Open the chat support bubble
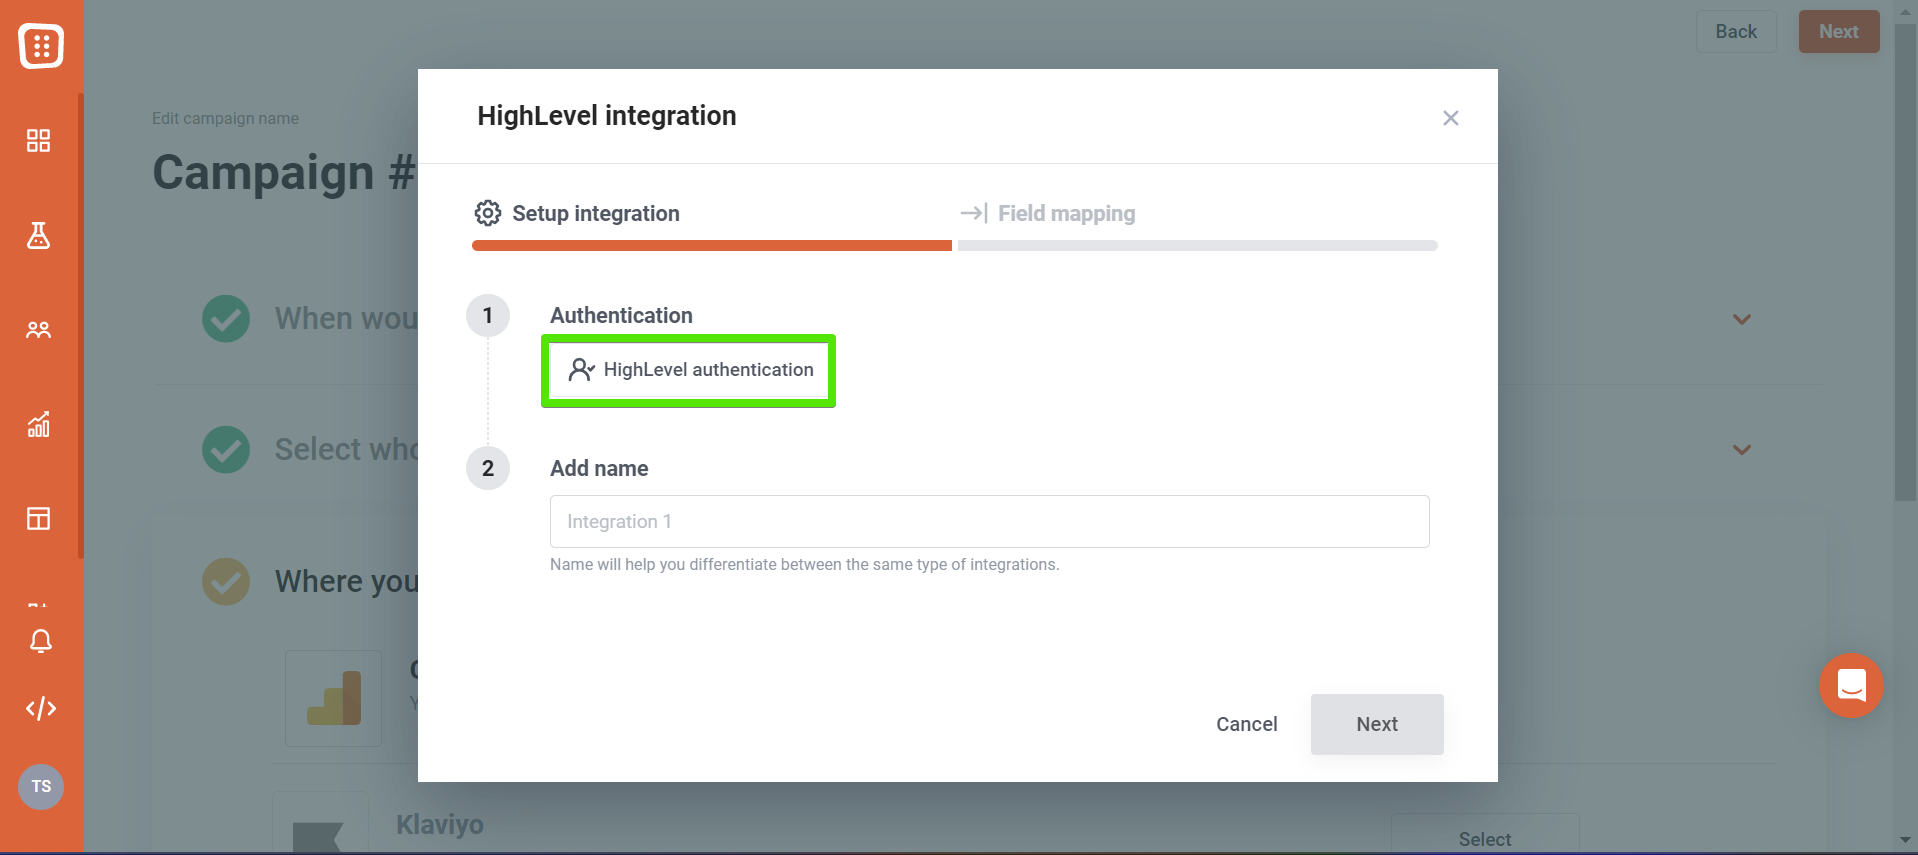The height and width of the screenshot is (855, 1918). click(x=1851, y=686)
